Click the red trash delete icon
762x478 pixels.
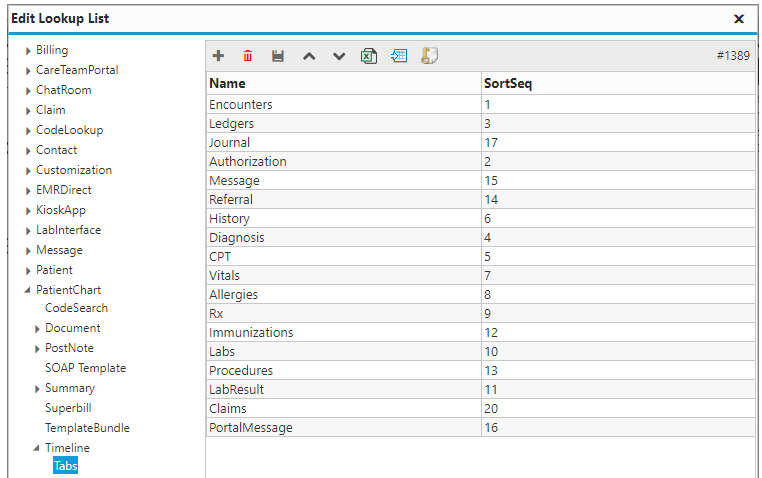248,56
